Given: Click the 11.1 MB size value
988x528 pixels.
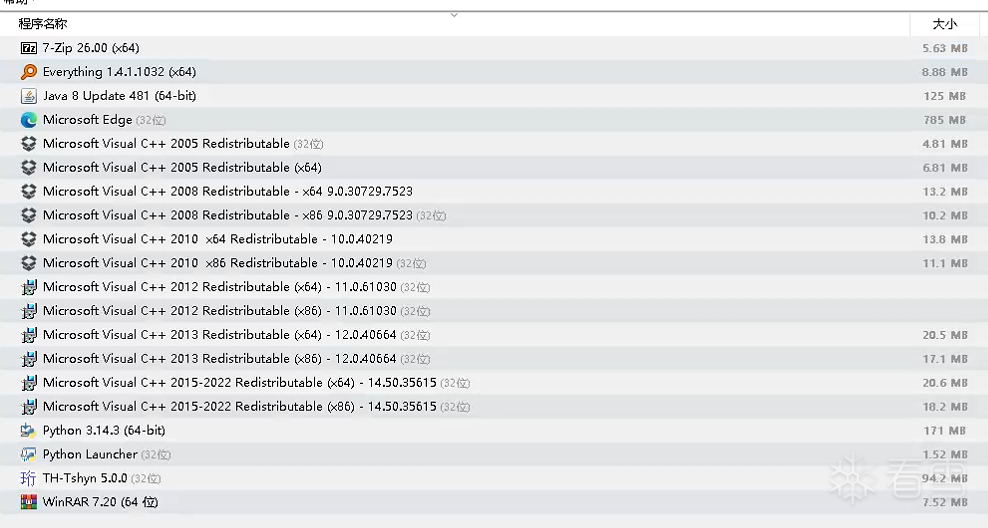Looking at the screenshot, I should pos(945,263).
